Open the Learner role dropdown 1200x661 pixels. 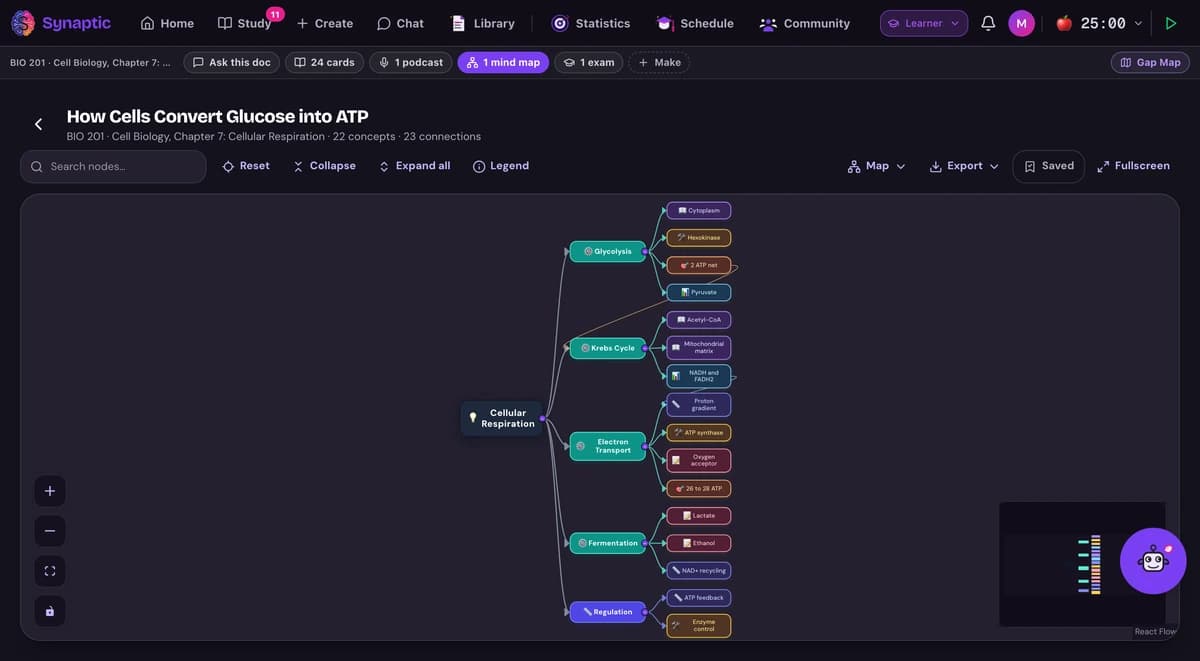pyautogui.click(x=924, y=23)
